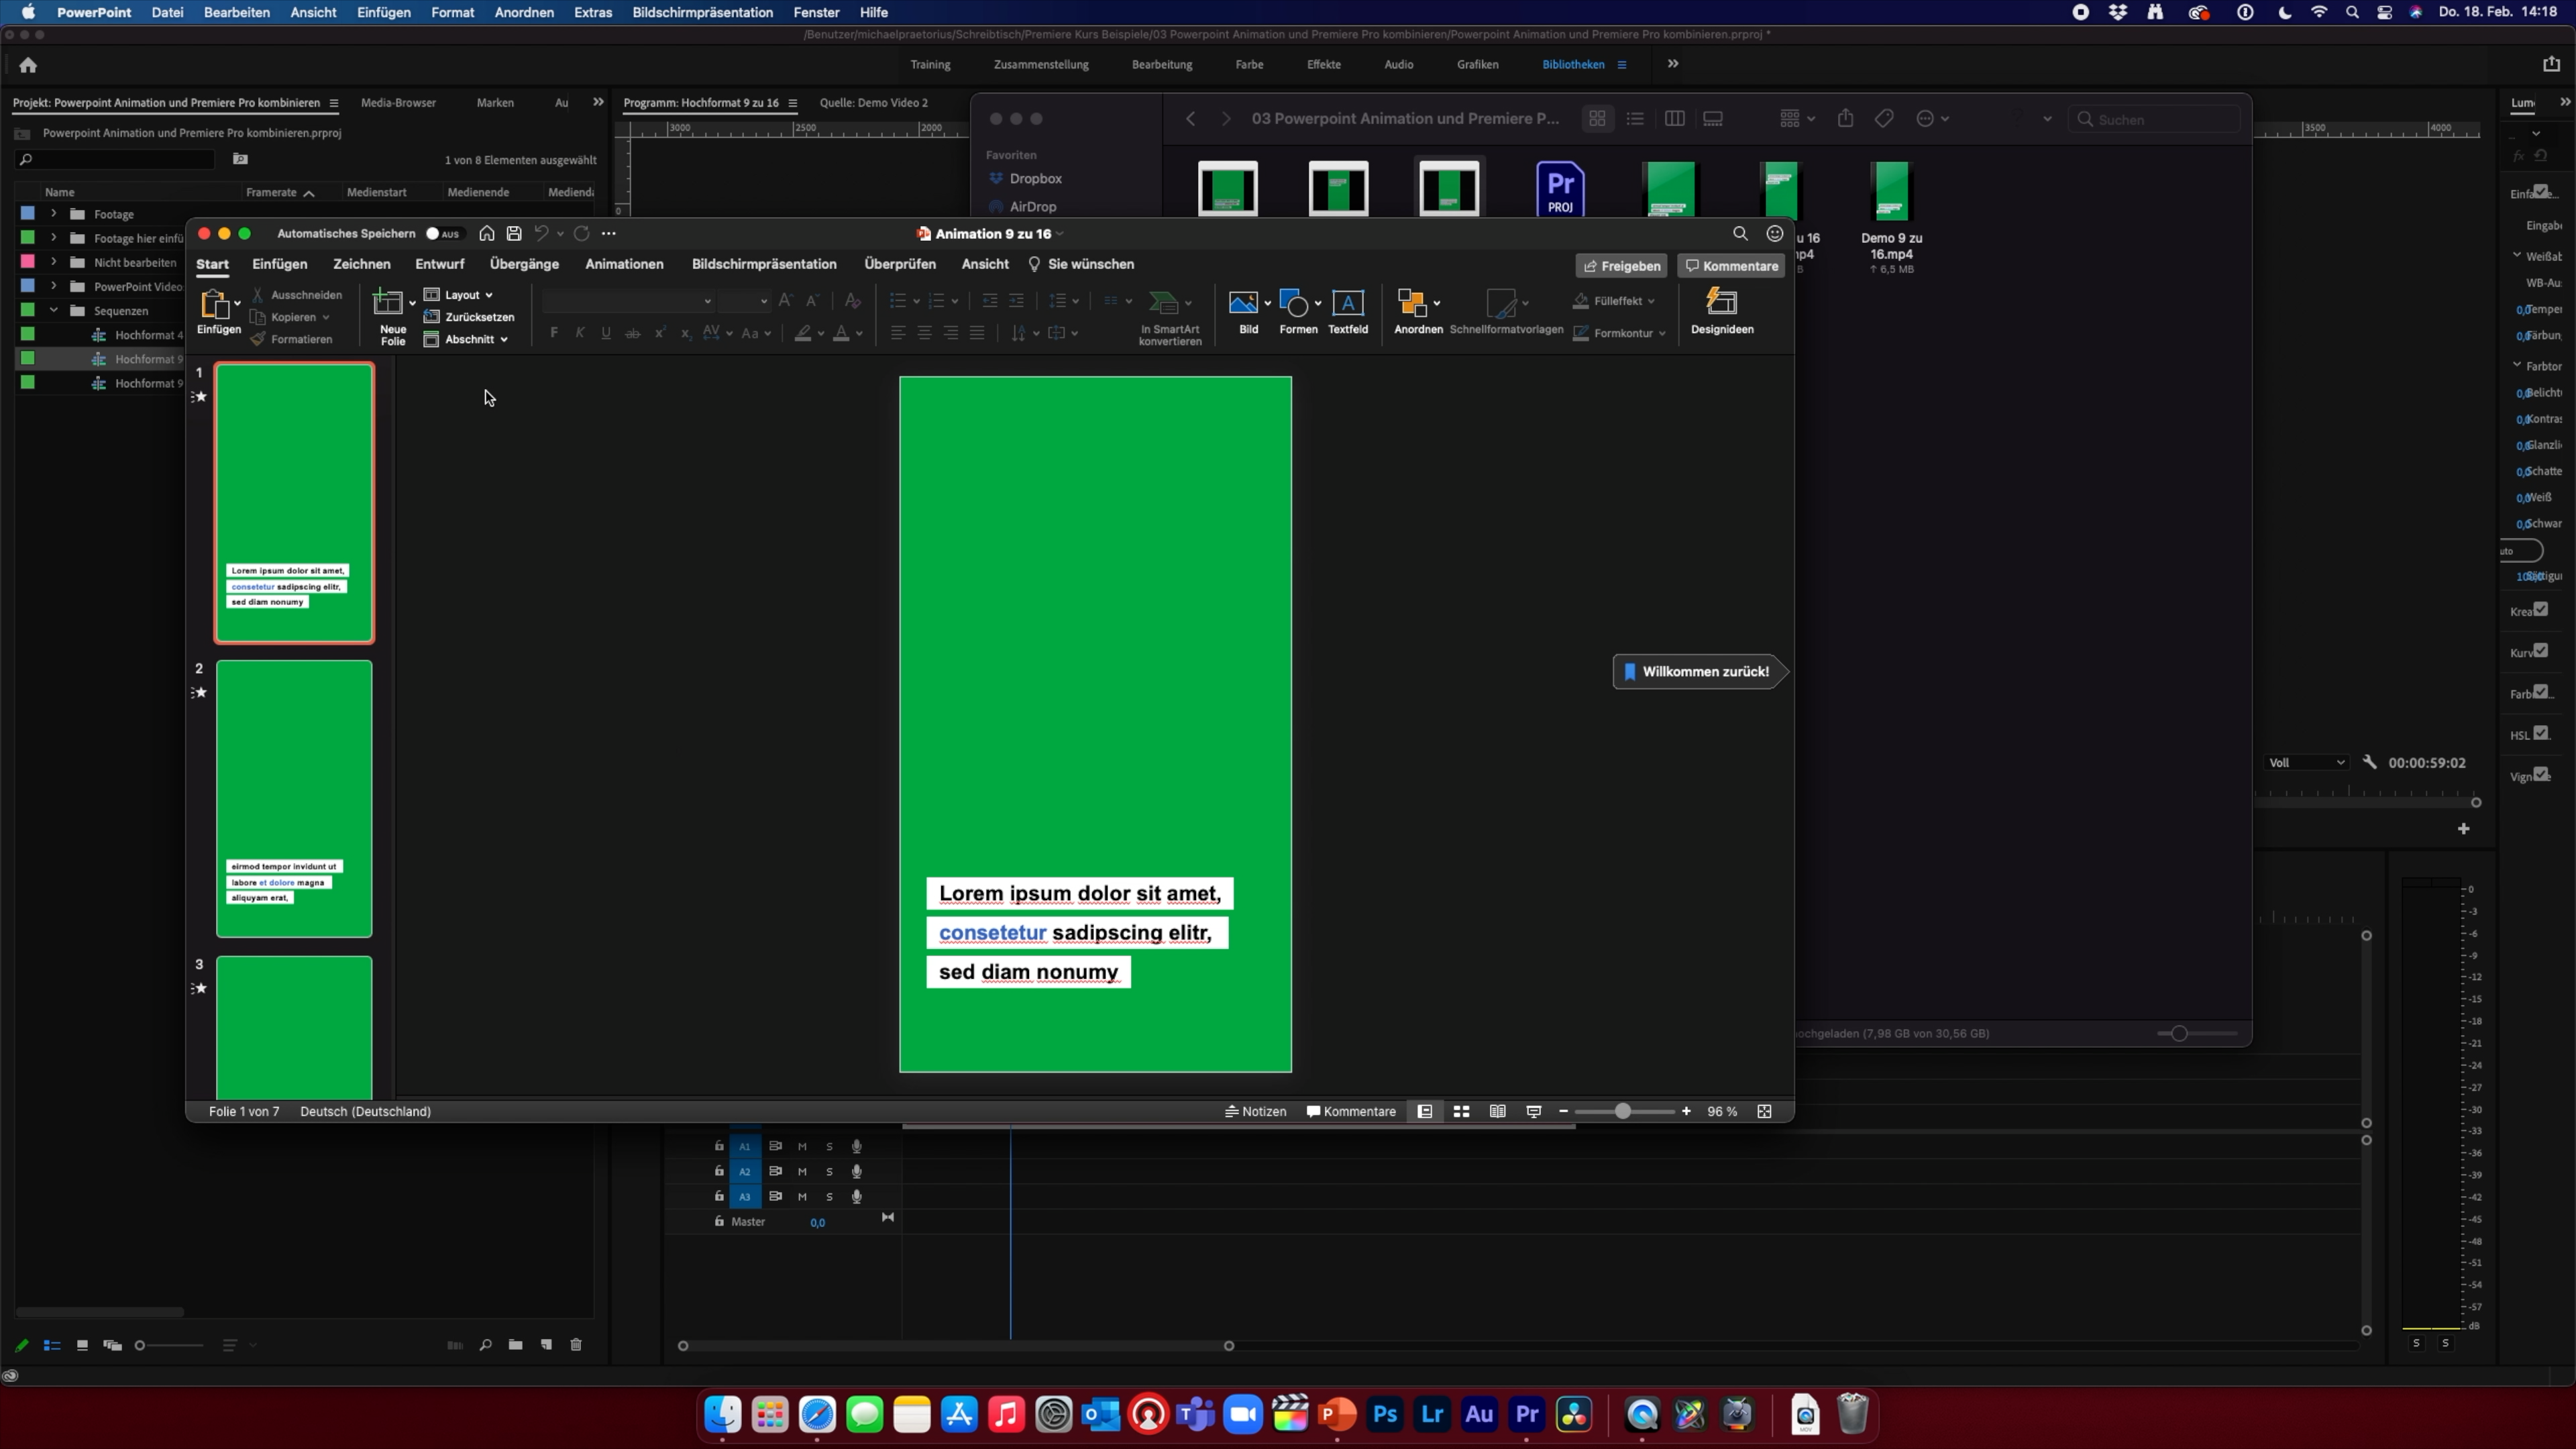
Task: Solo audio track A2 with S button
Action: 829,1171
